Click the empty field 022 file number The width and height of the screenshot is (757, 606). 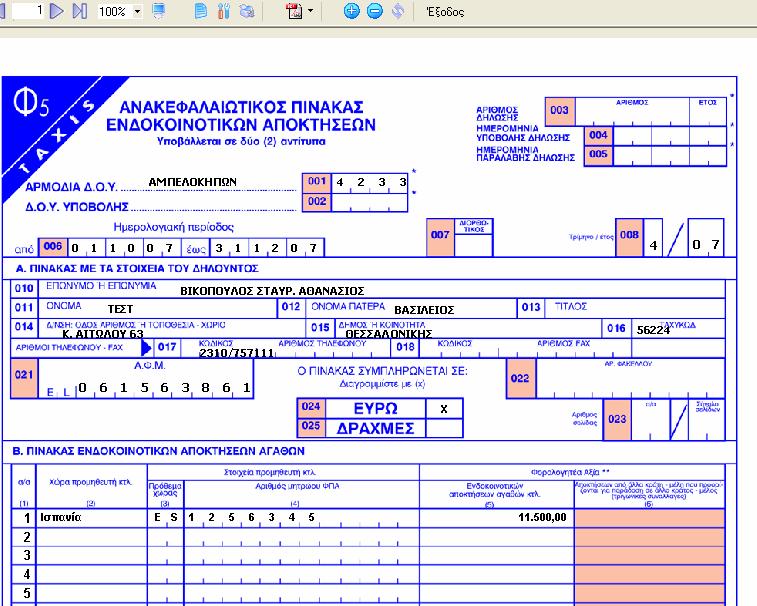(x=630, y=379)
